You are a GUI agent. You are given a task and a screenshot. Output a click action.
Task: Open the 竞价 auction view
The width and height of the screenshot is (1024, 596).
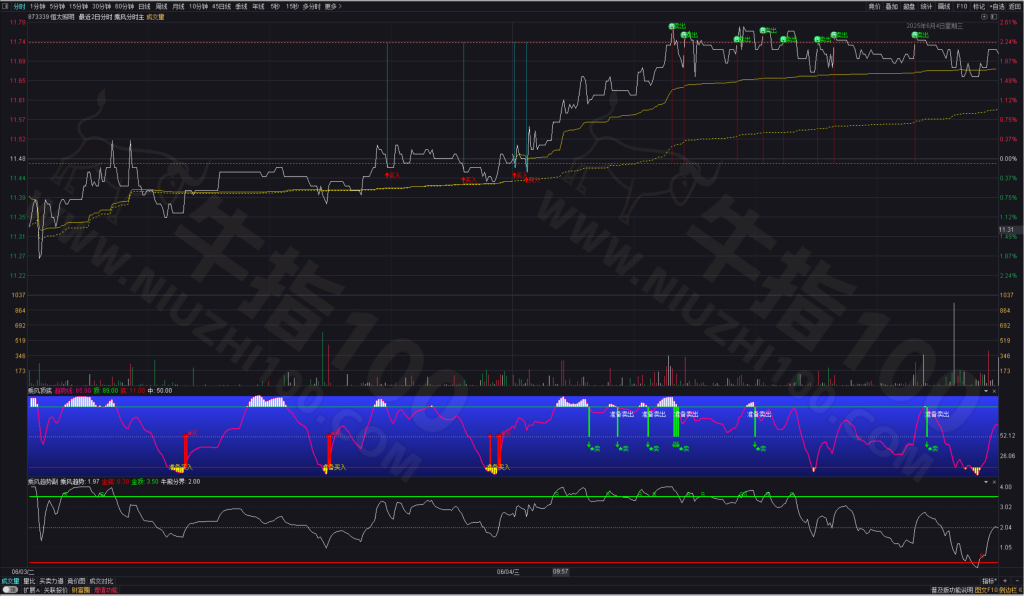coord(874,7)
